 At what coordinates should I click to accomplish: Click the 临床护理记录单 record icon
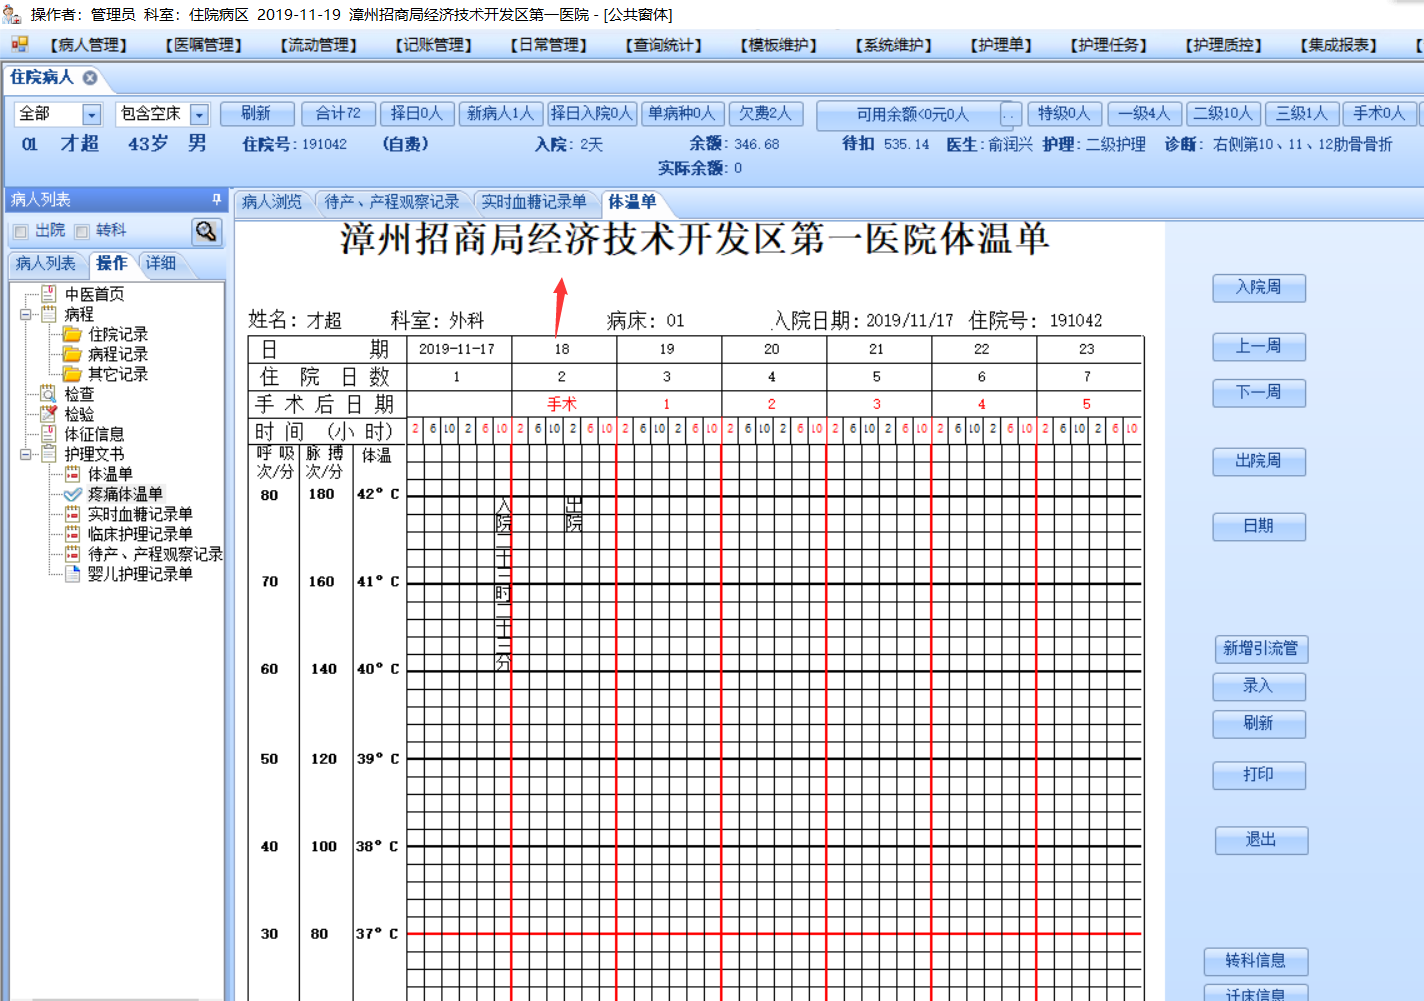(72, 534)
